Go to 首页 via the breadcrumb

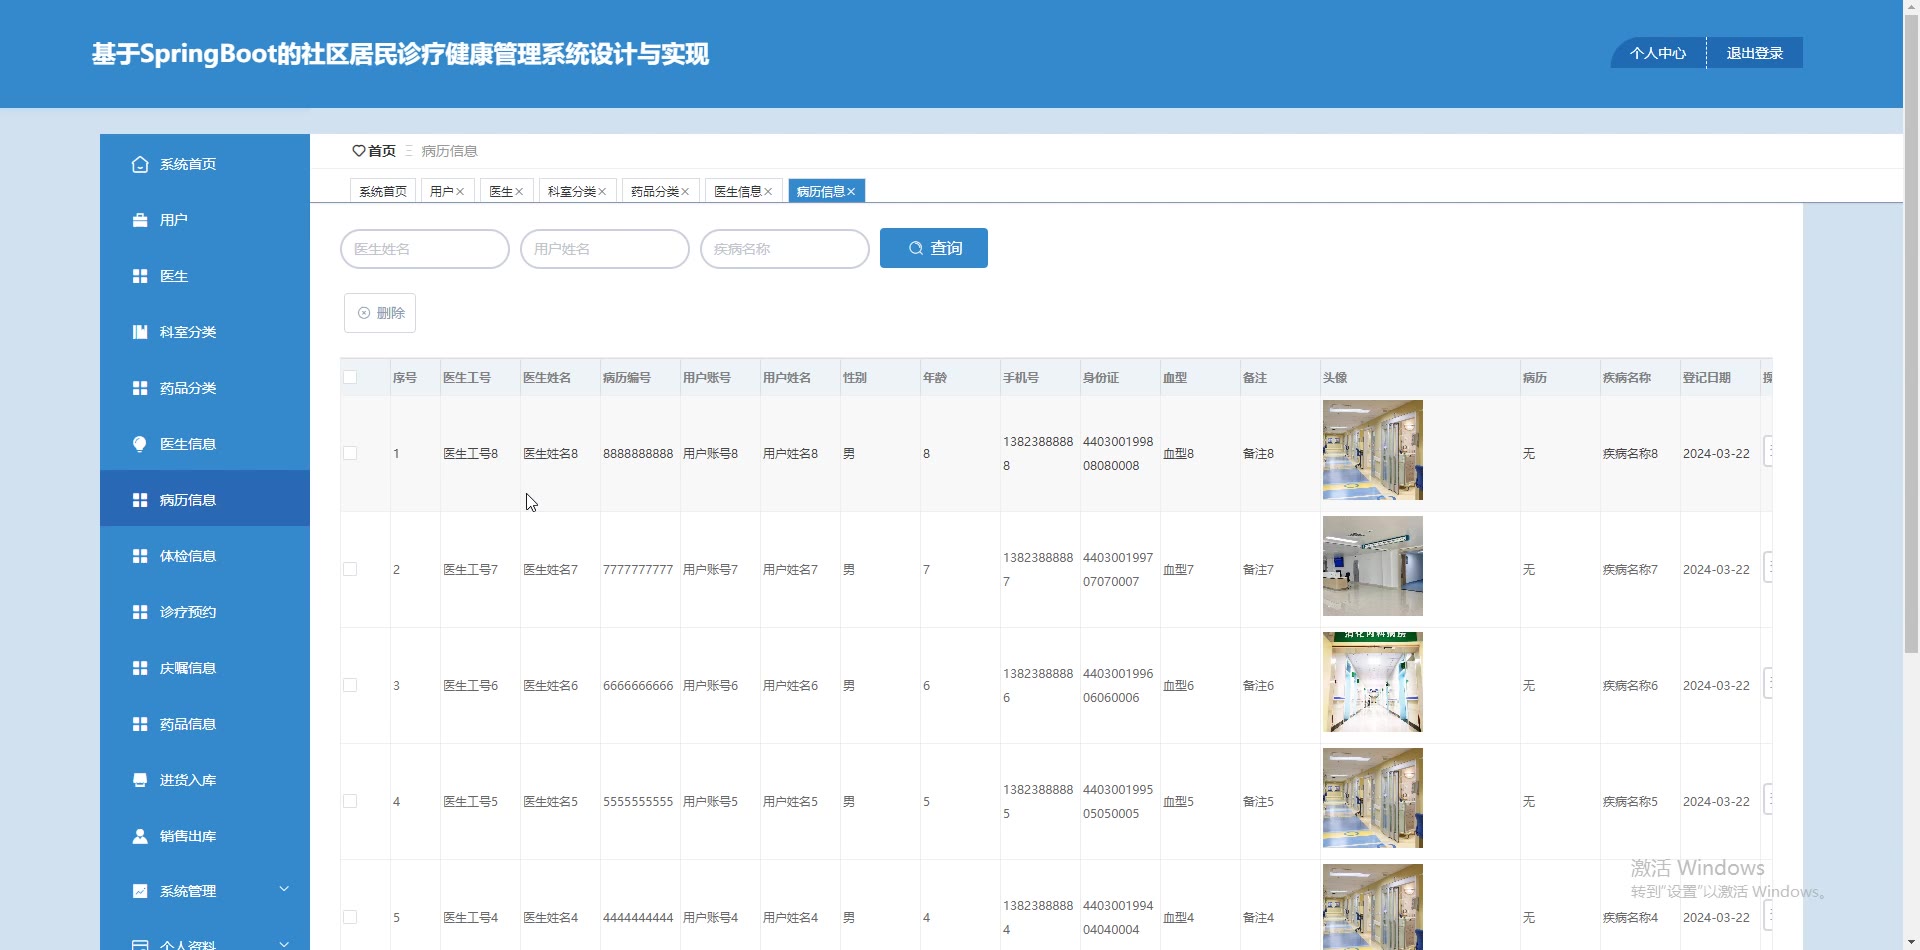pyautogui.click(x=382, y=151)
